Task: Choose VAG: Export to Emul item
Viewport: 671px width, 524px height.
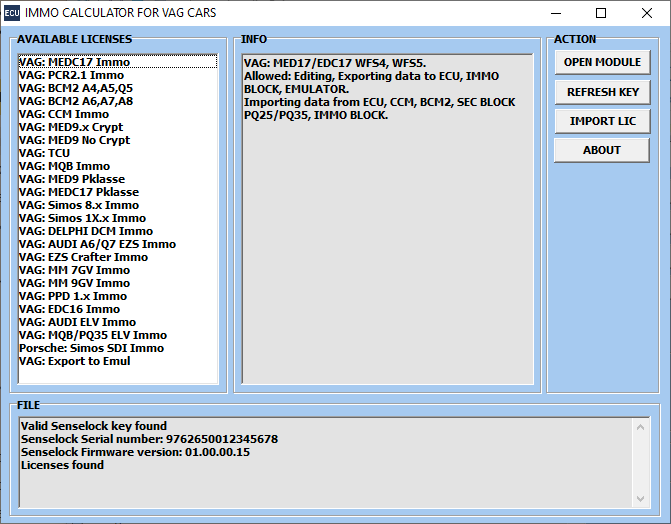Action: (x=75, y=361)
